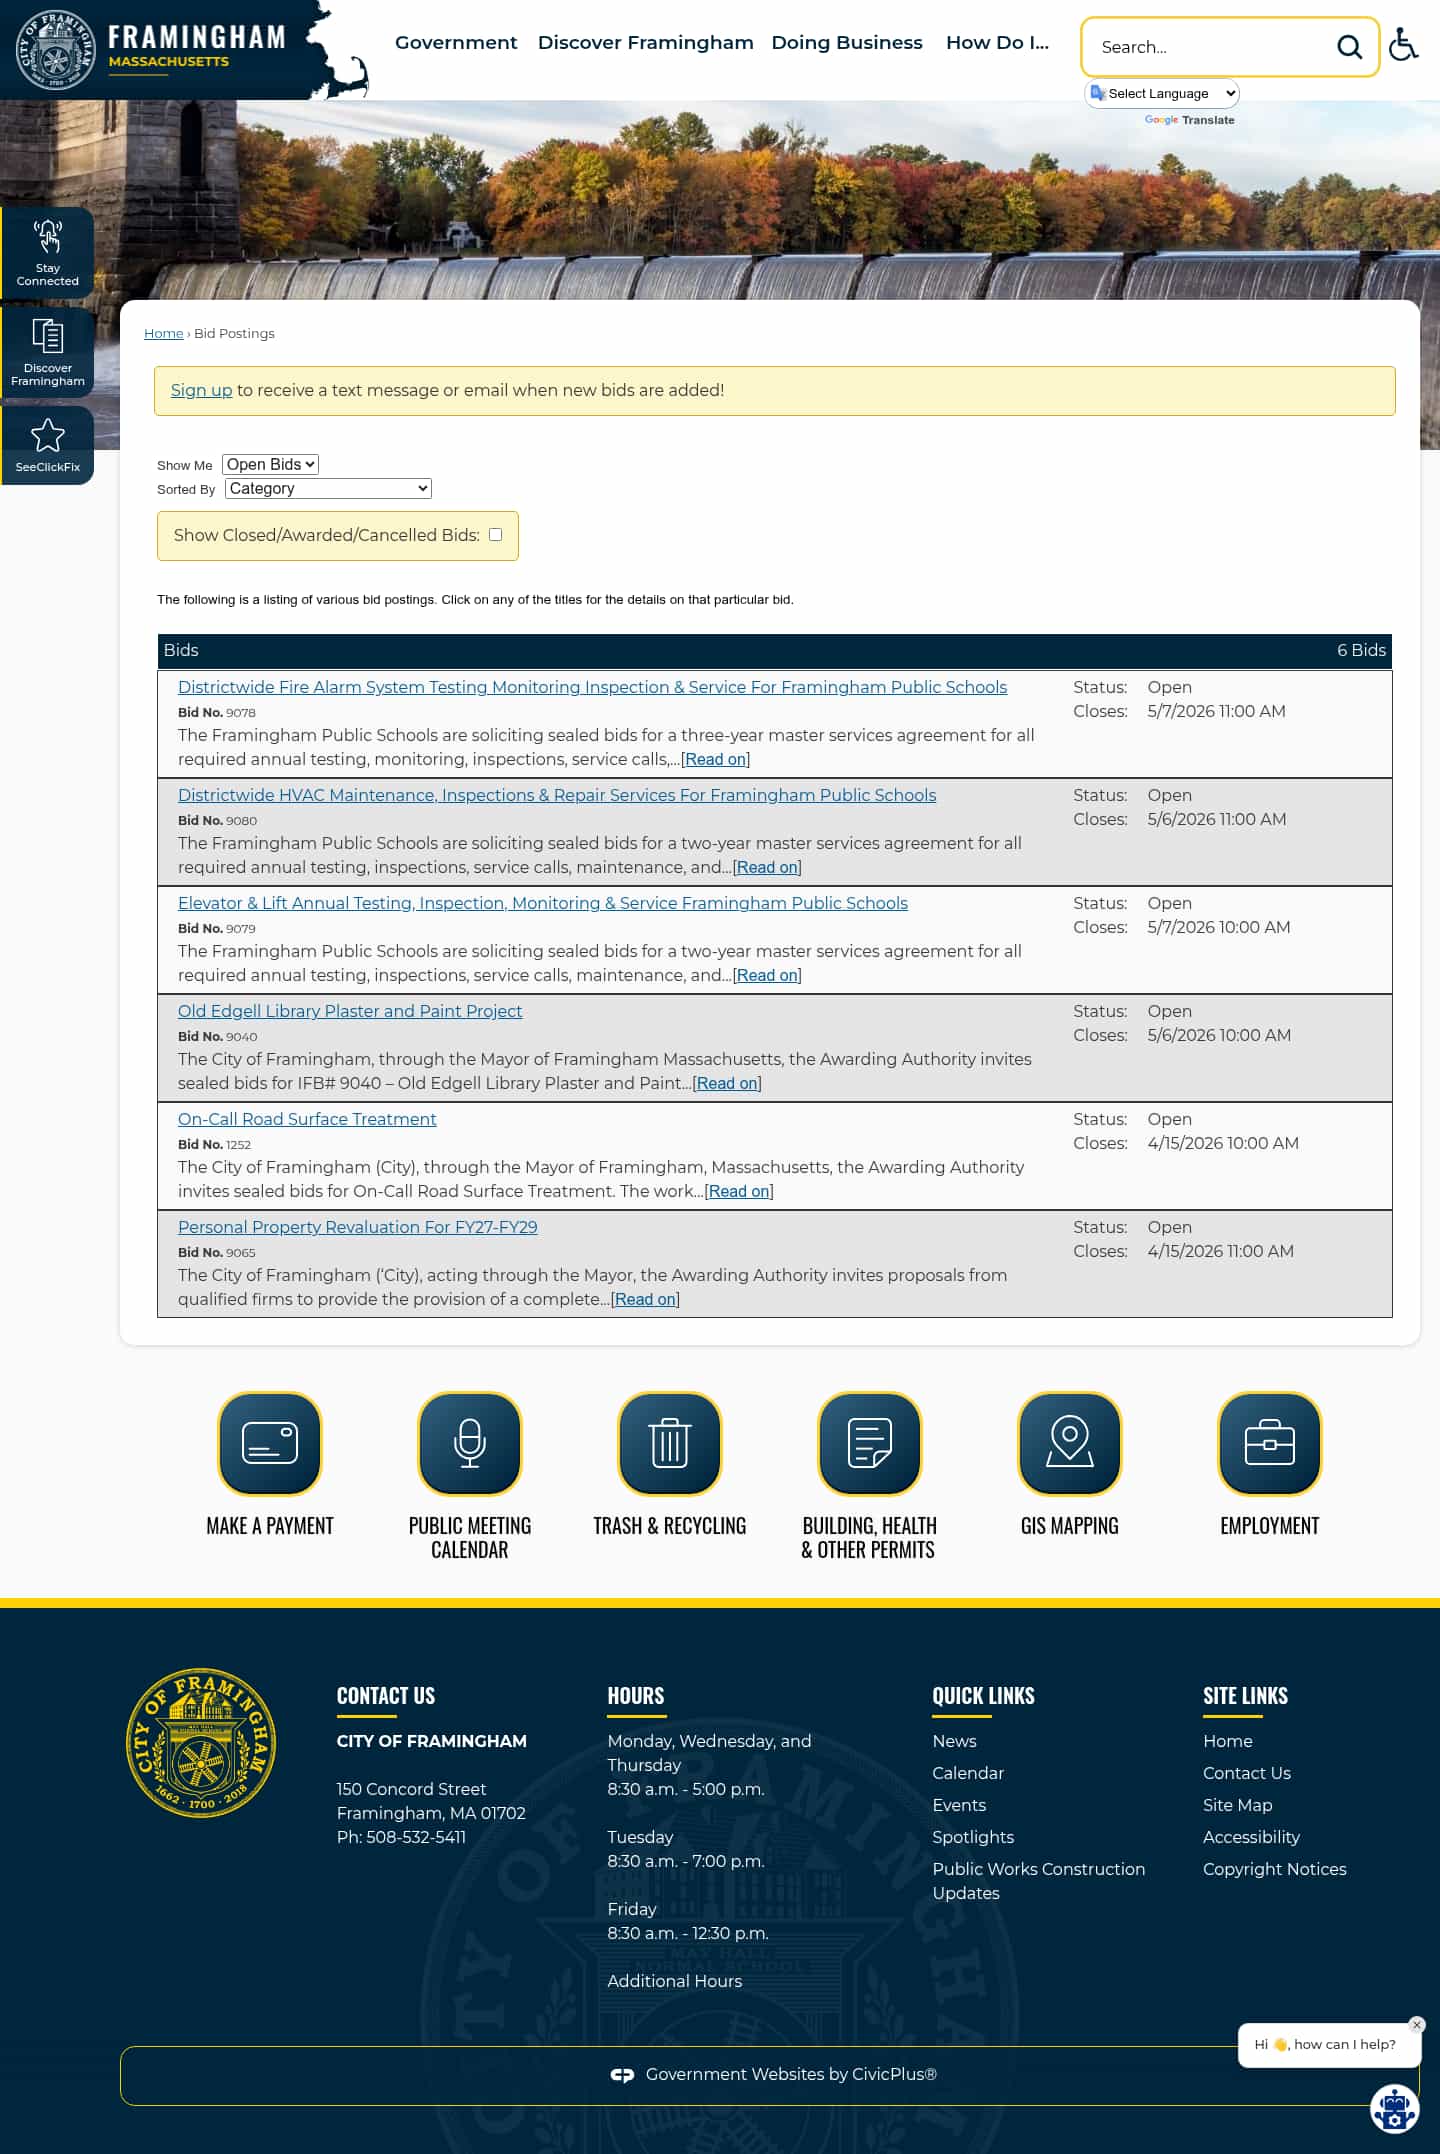The height and width of the screenshot is (2154, 1440).
Task: Open Site Map link
Action: 1238,1805
